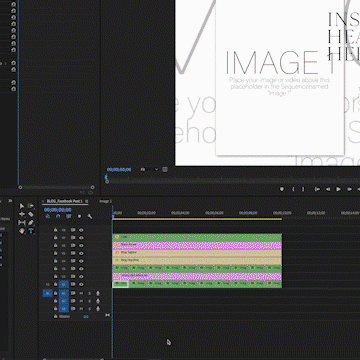Image resolution: width=360 pixels, height=360 pixels.
Task: Click the icon right of Fit dropdown
Action: (x=165, y=169)
